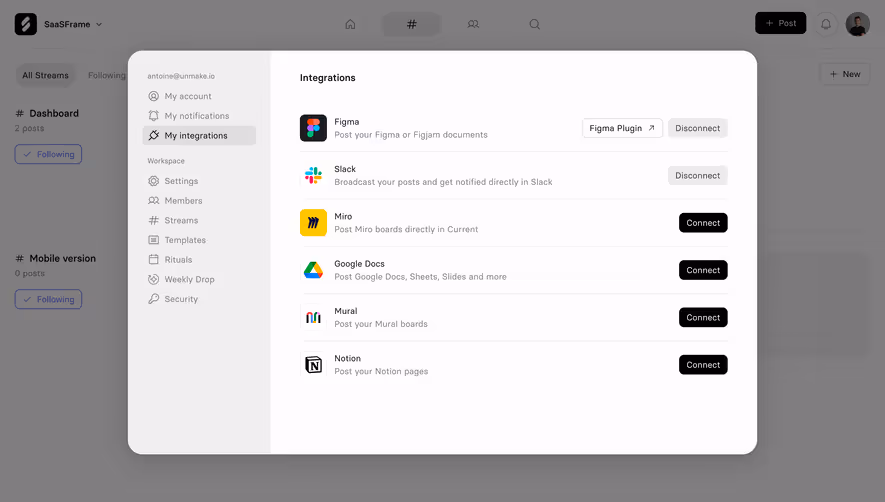Click 'Post Miro boards directly in Current' text
This screenshot has width=885, height=502.
pyautogui.click(x=406, y=229)
